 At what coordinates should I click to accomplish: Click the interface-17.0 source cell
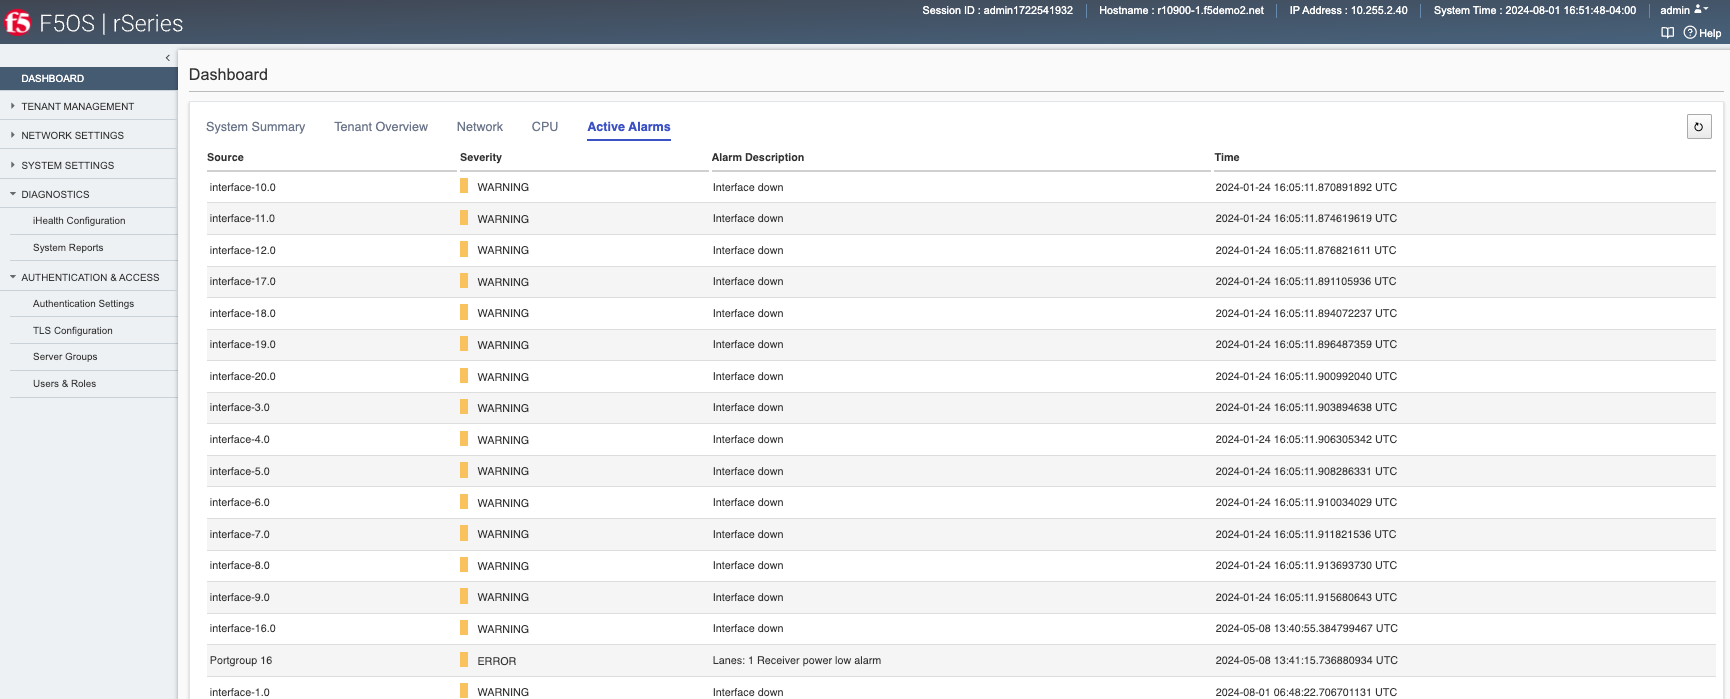(x=243, y=281)
